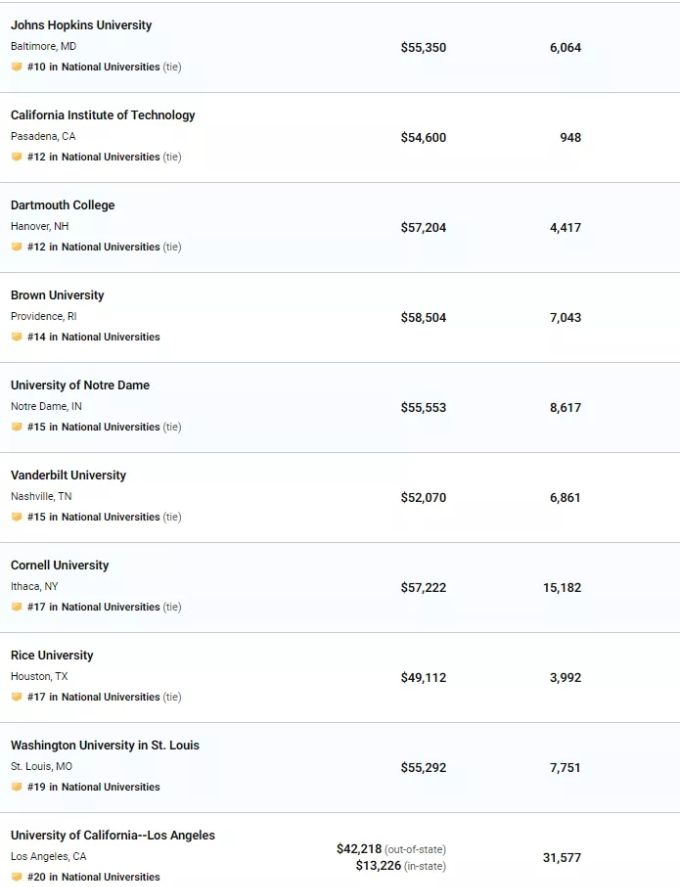Visit University of Notre Dame link
The height and width of the screenshot is (887, 680).
pyautogui.click(x=80, y=385)
